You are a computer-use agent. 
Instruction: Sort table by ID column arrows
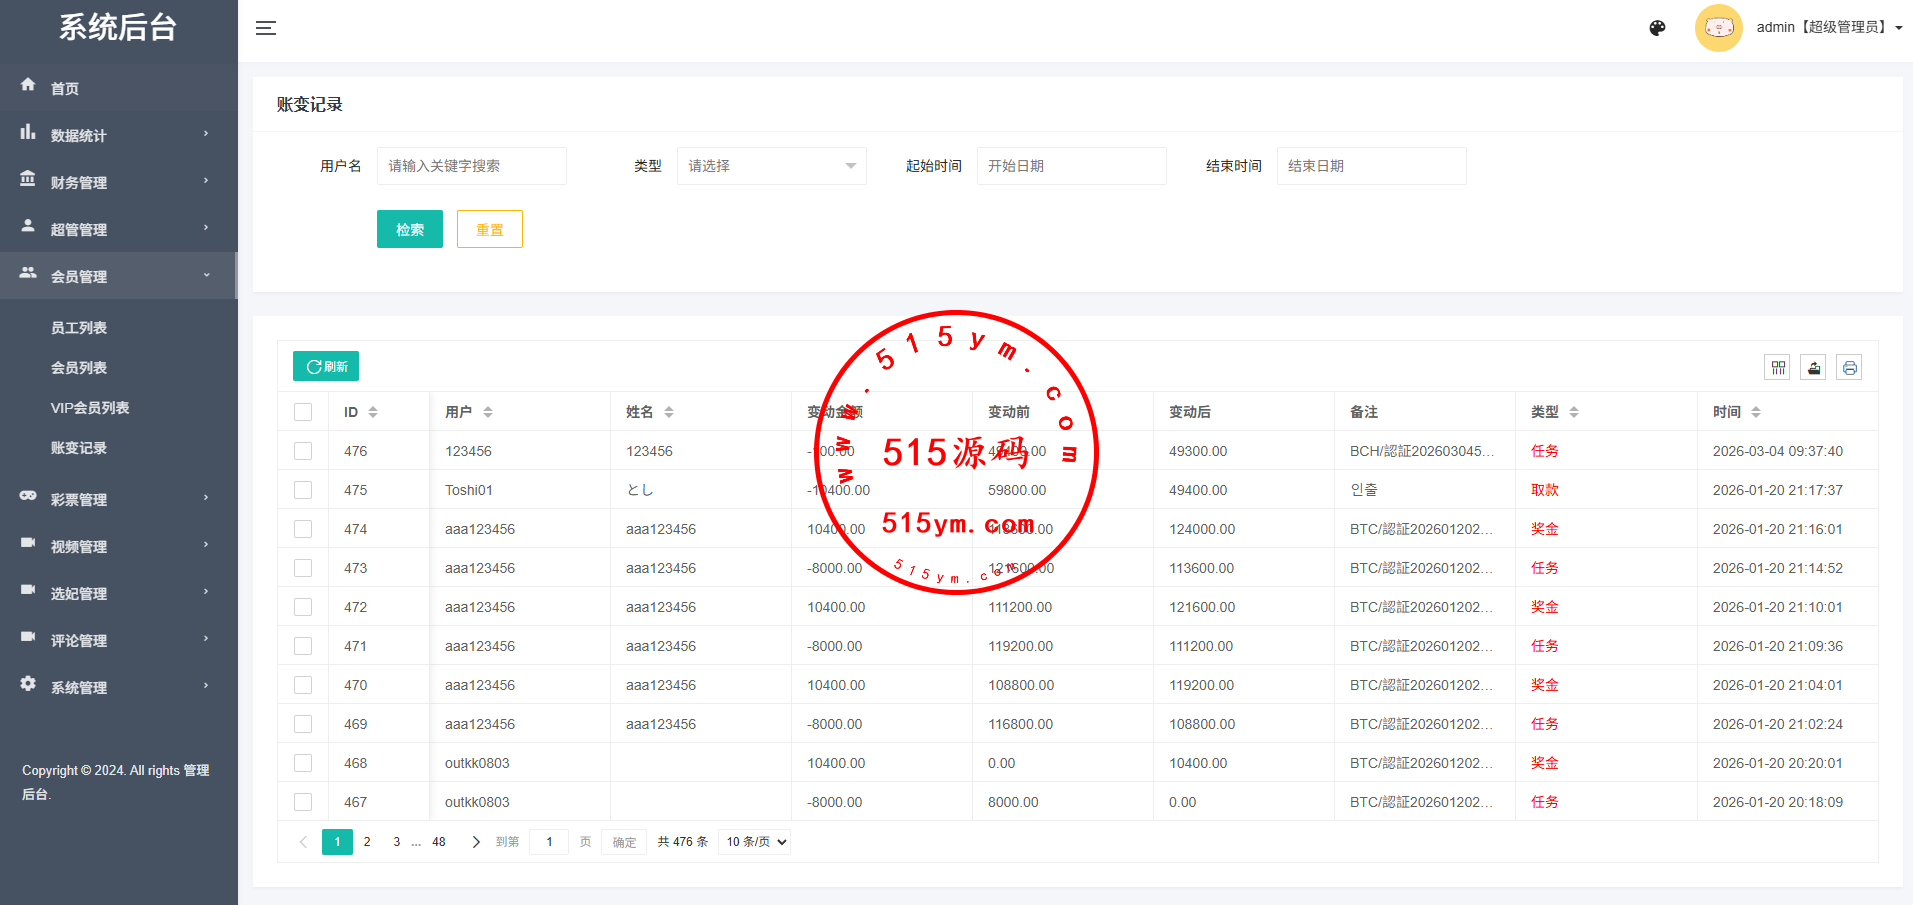click(x=373, y=412)
